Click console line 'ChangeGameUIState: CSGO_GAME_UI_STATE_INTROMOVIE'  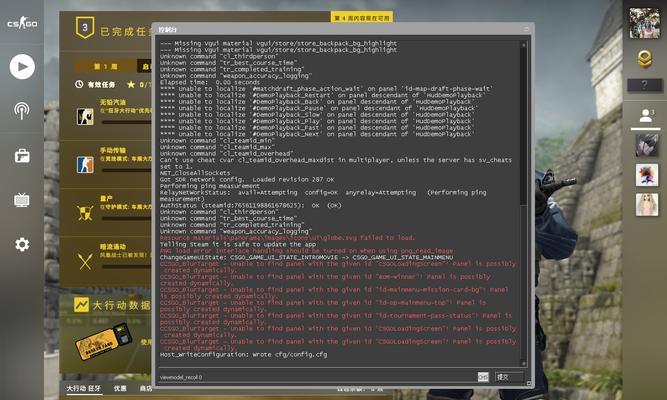[306, 257]
